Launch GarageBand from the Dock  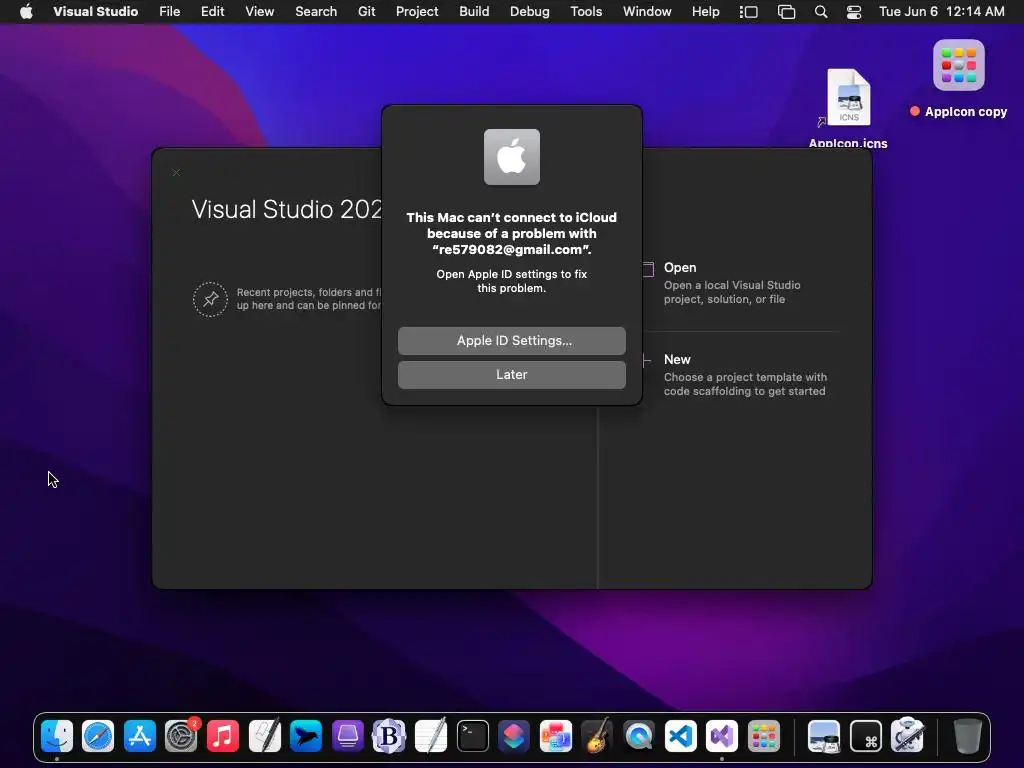click(x=598, y=736)
